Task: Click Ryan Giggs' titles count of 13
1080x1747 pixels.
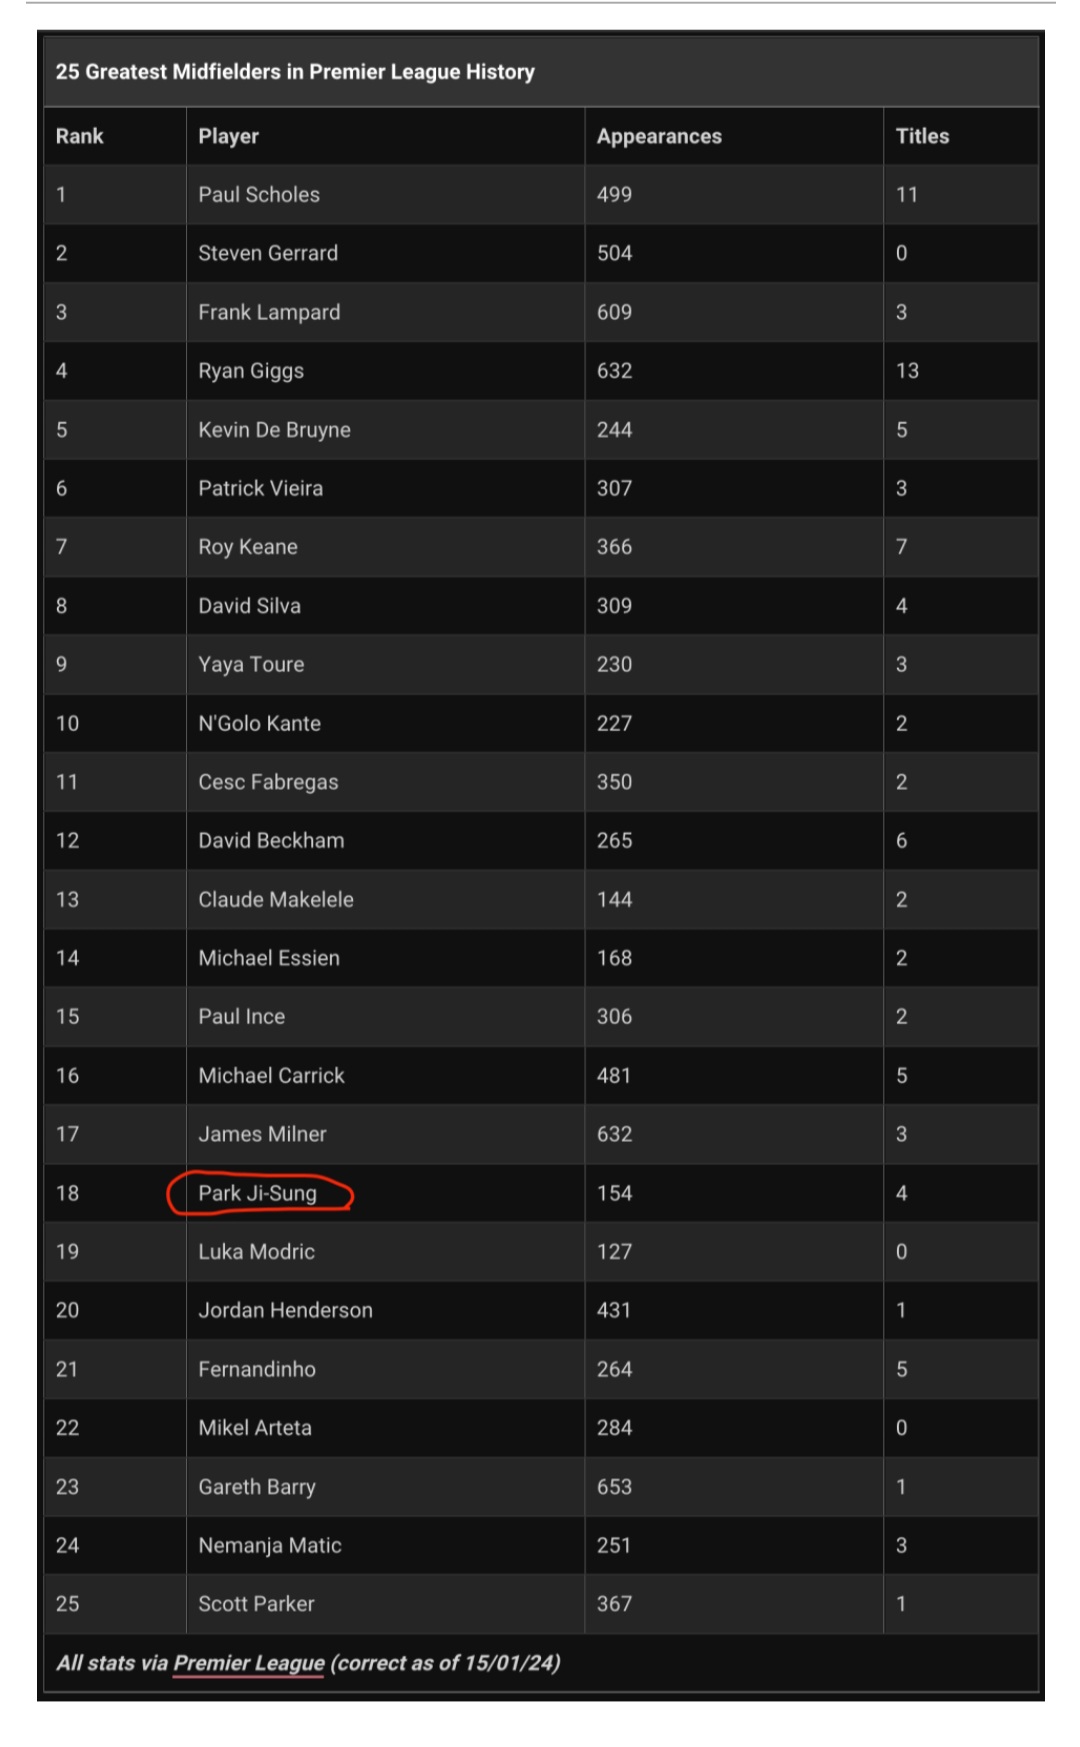Action: [x=907, y=371]
